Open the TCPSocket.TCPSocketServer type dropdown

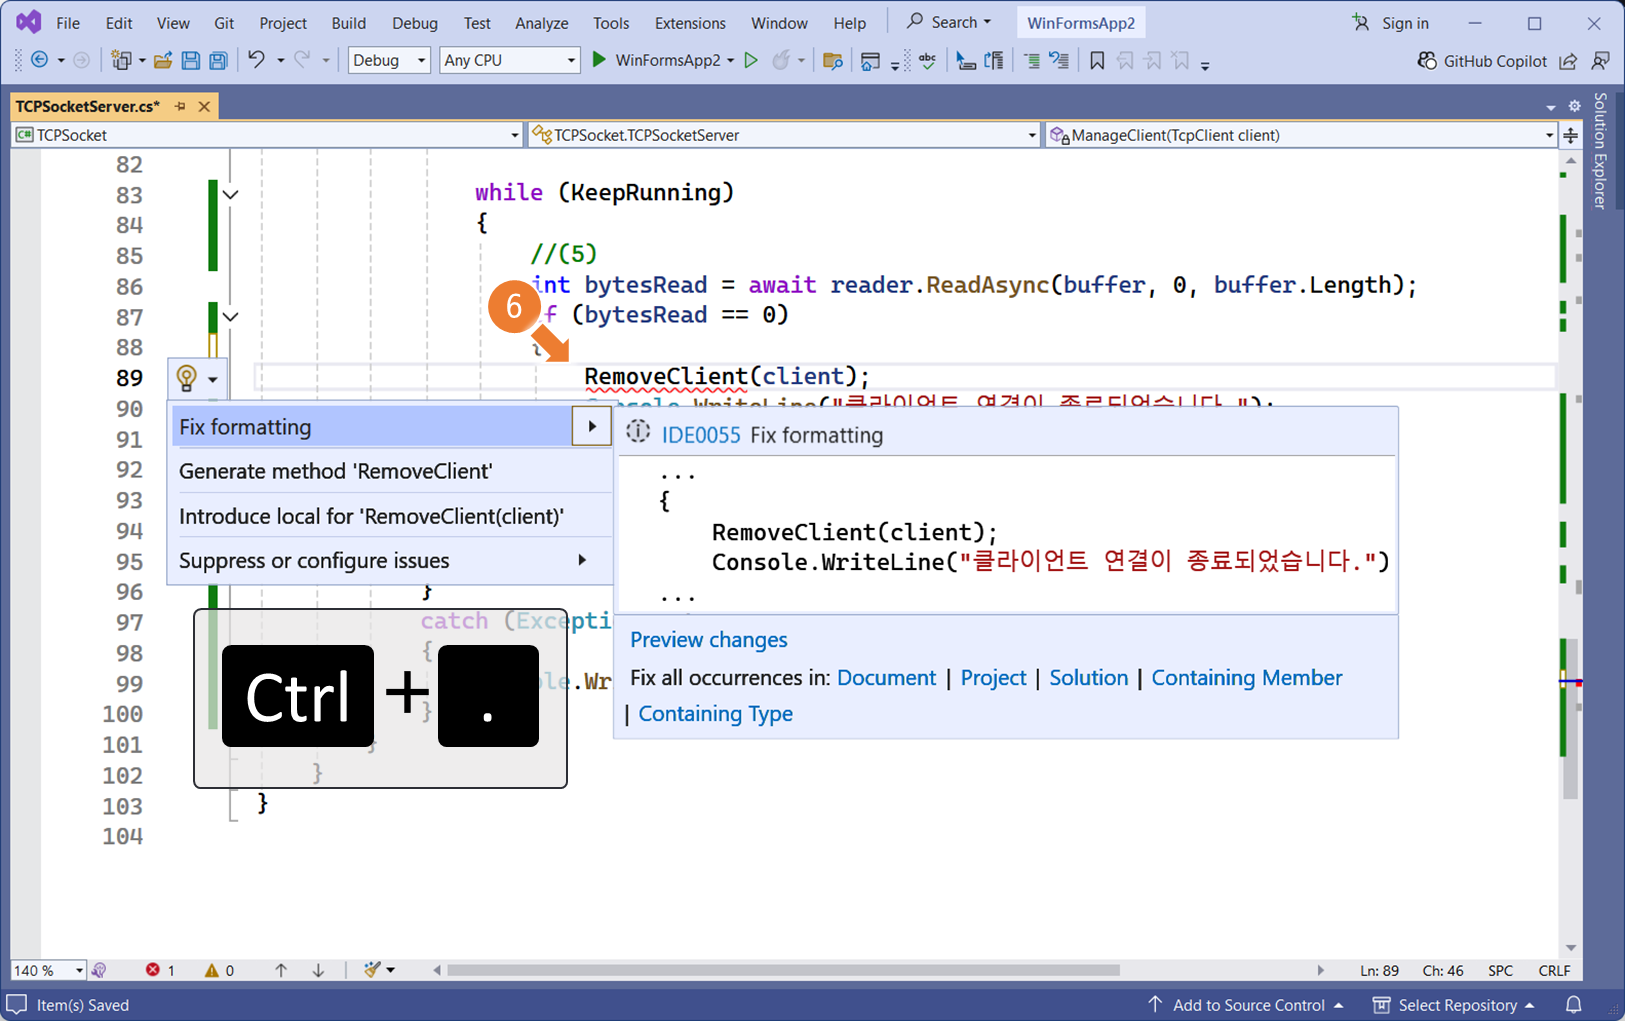pos(785,135)
